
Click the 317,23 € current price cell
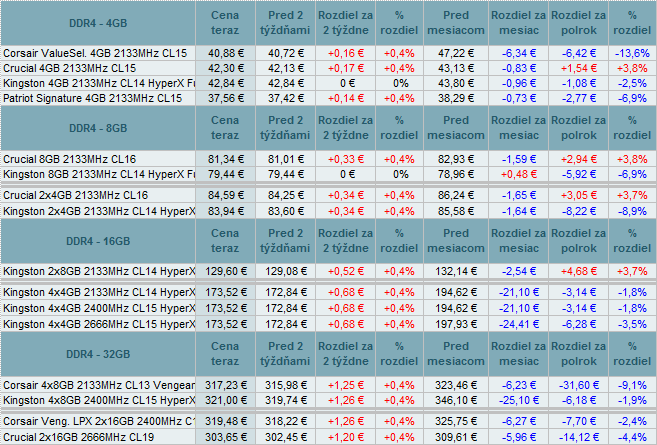pos(226,385)
